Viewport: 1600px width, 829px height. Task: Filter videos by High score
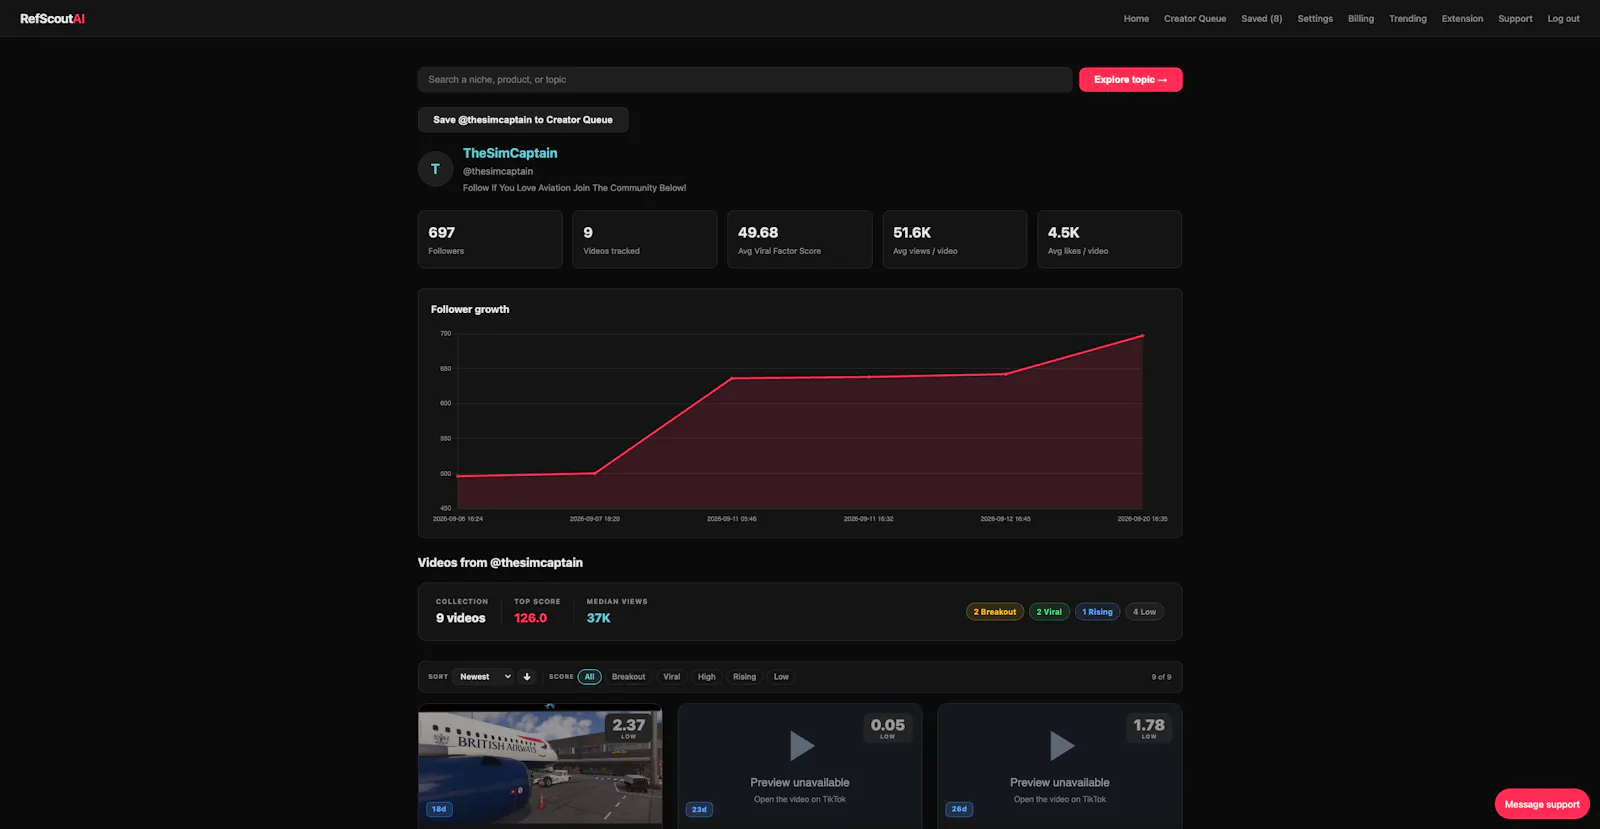(x=707, y=677)
